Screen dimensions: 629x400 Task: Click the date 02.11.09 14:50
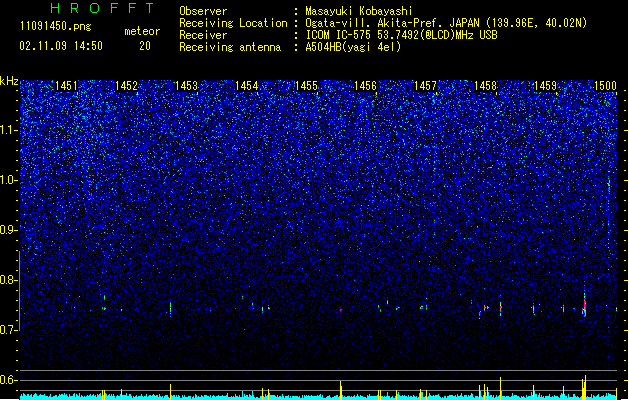pyautogui.click(x=61, y=46)
